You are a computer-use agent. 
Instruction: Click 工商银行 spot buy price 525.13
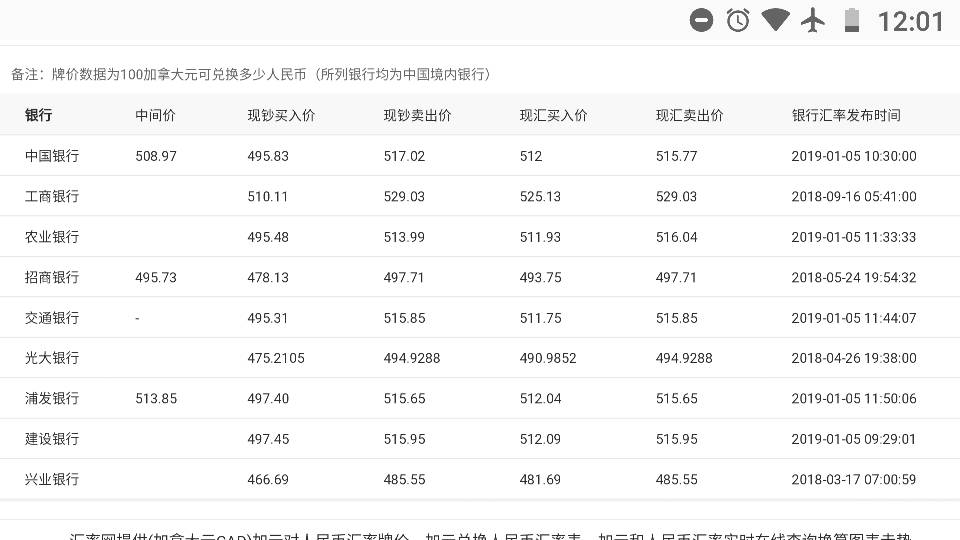tap(541, 197)
